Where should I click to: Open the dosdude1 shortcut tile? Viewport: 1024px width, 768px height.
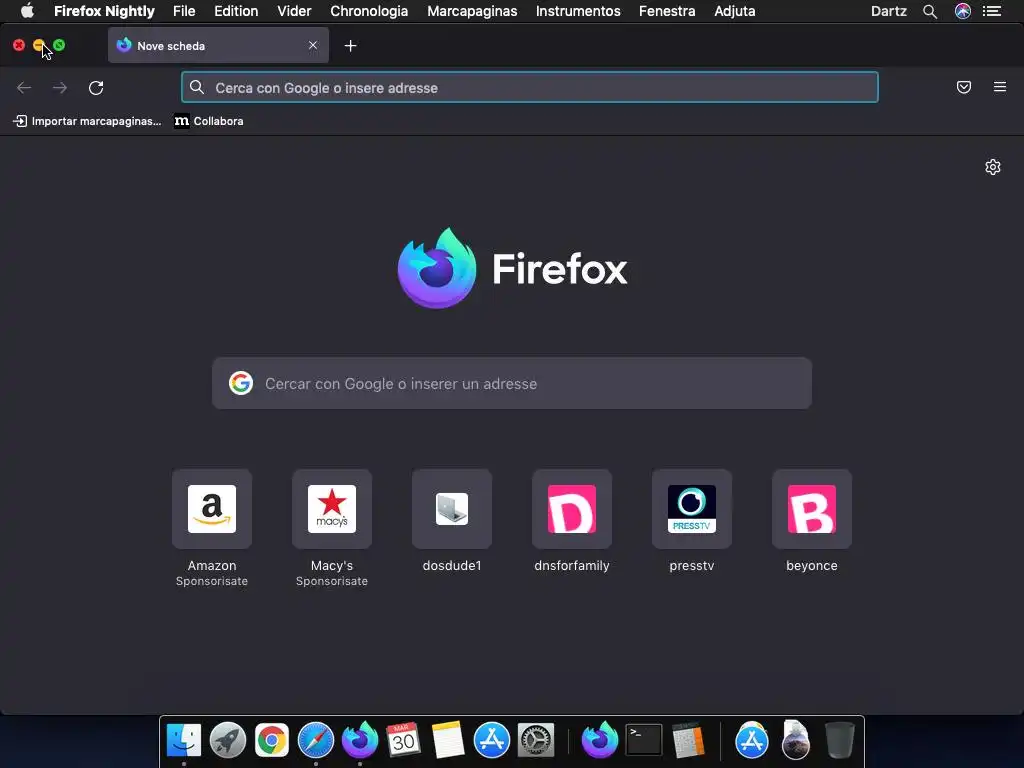(452, 509)
